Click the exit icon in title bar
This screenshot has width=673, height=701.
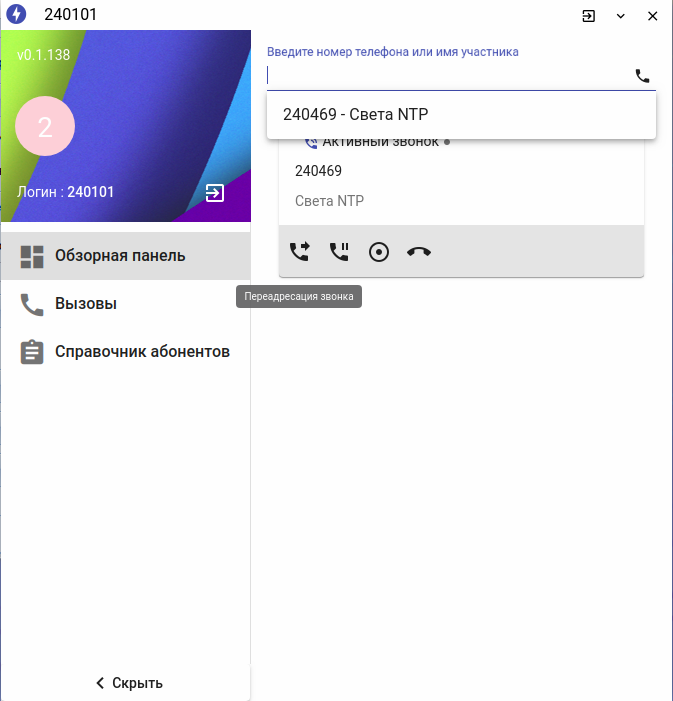588,16
